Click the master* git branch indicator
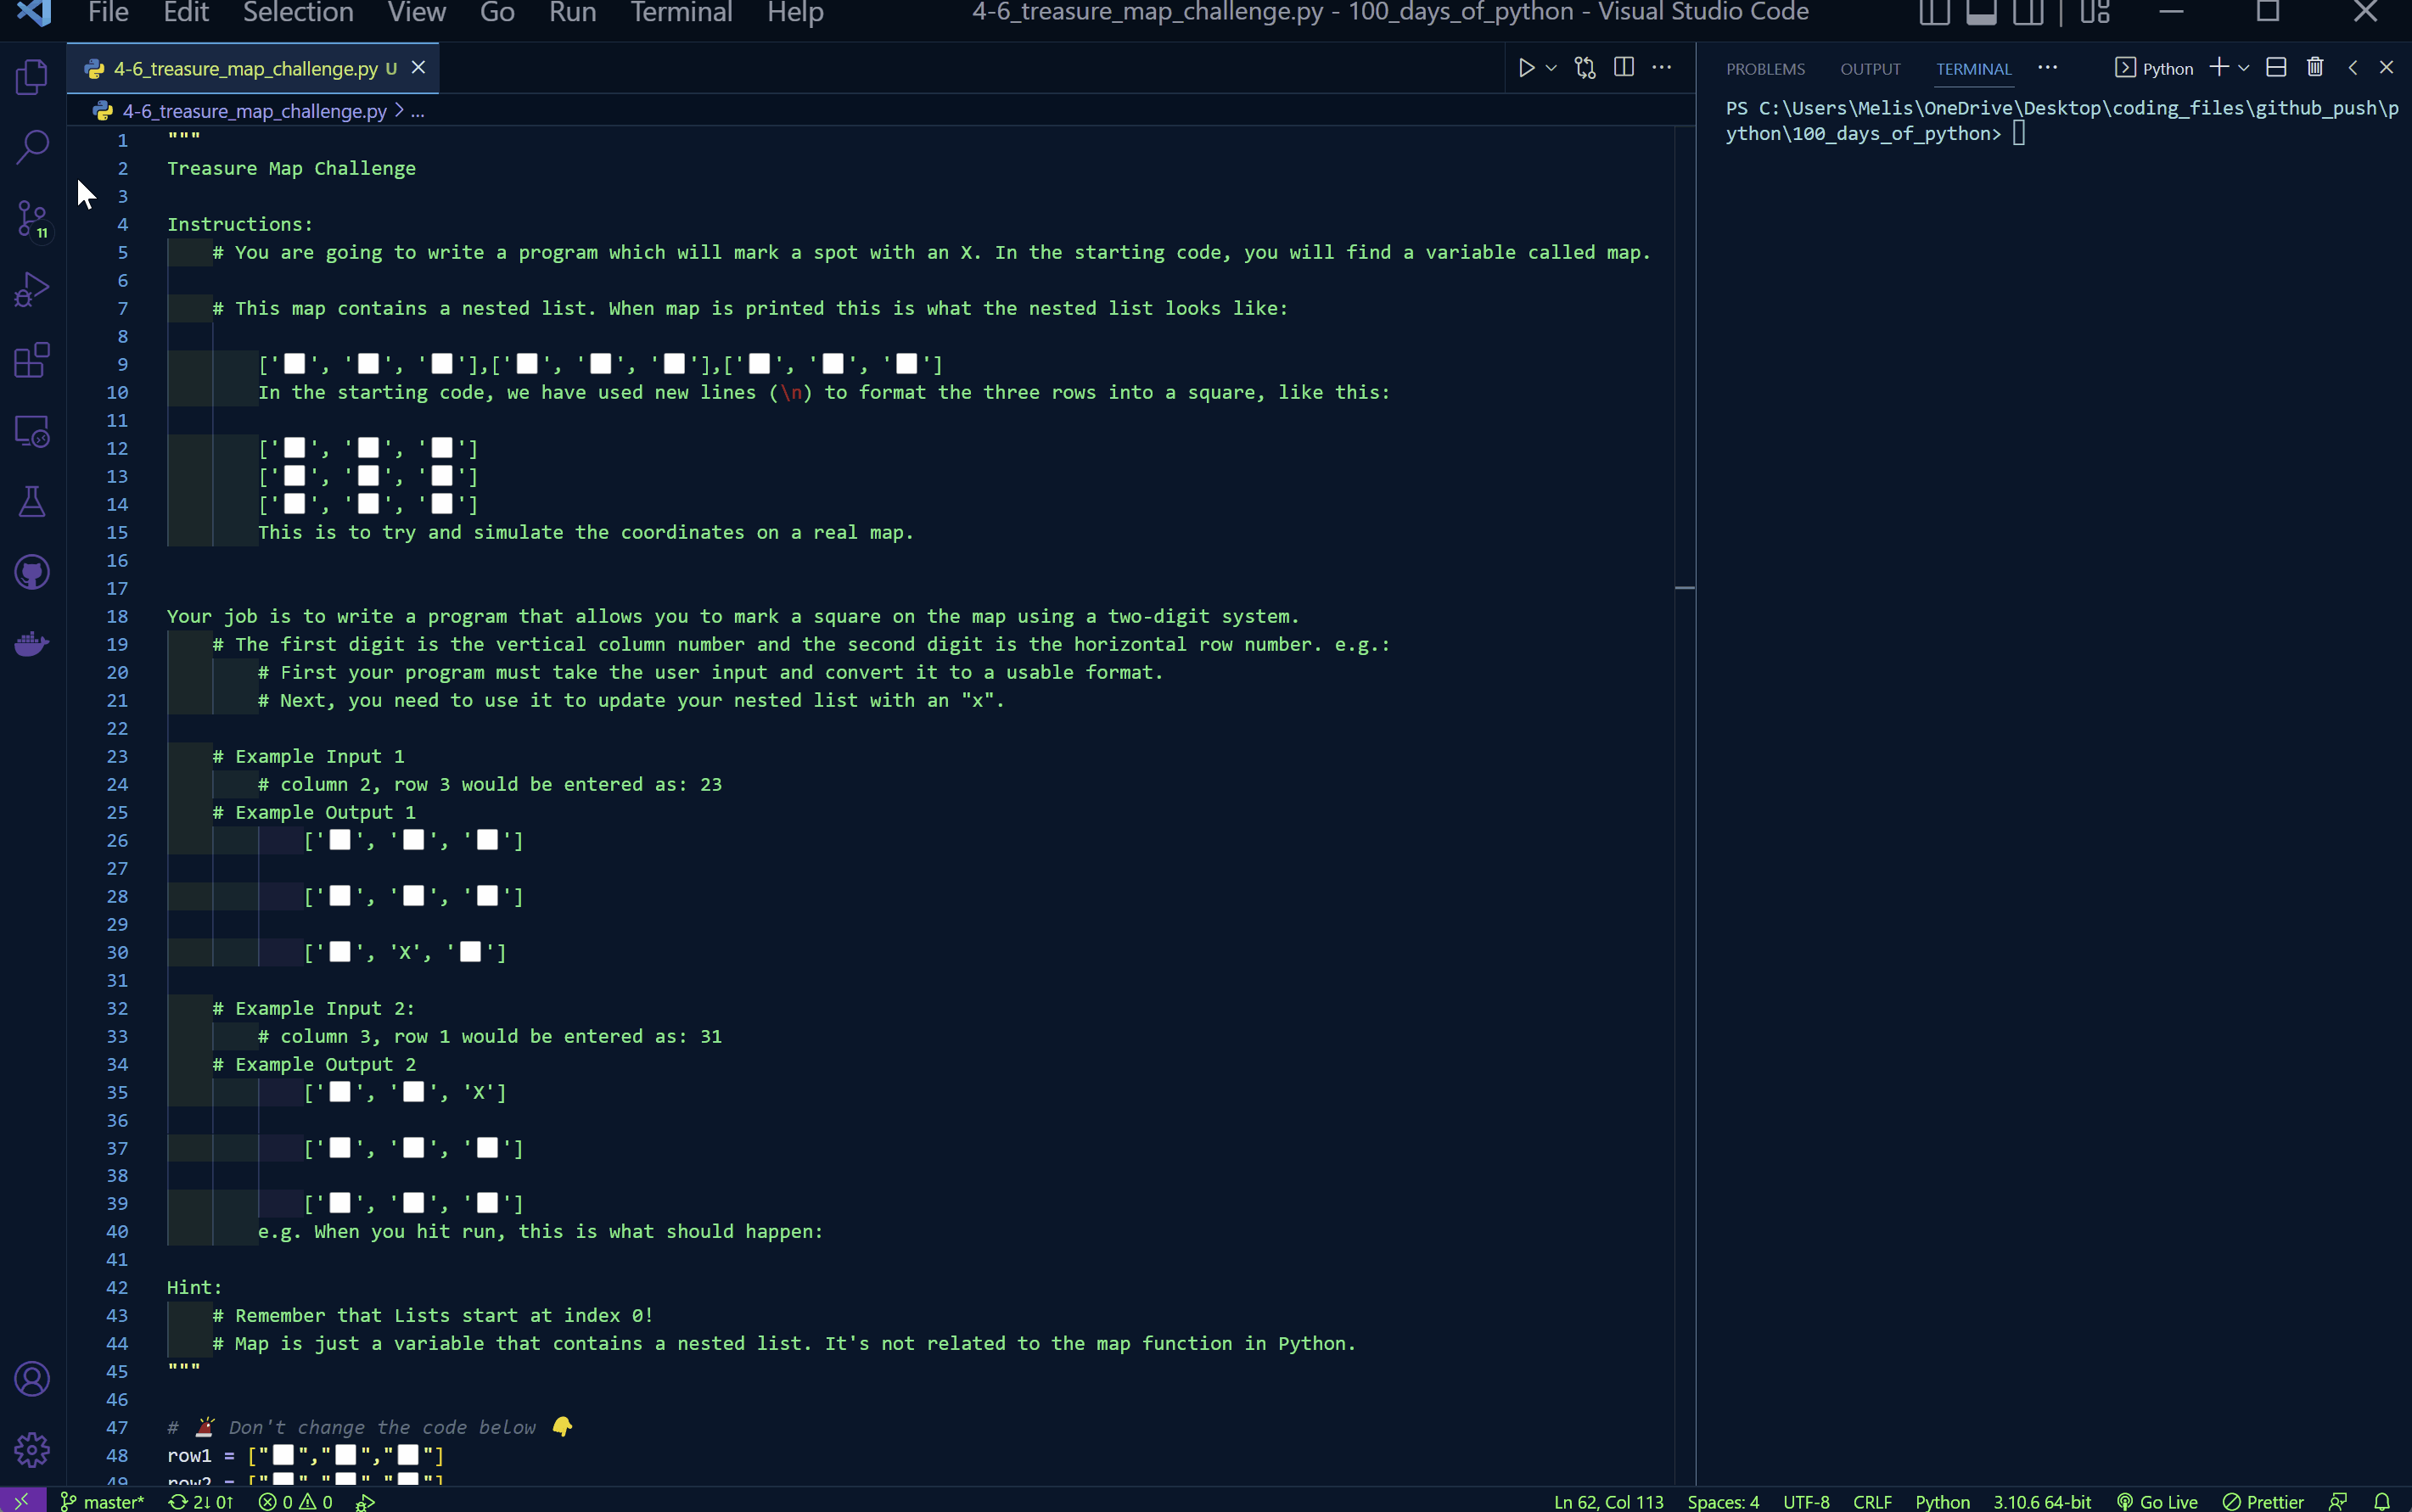Image resolution: width=2412 pixels, height=1512 pixels. pyautogui.click(x=102, y=1501)
